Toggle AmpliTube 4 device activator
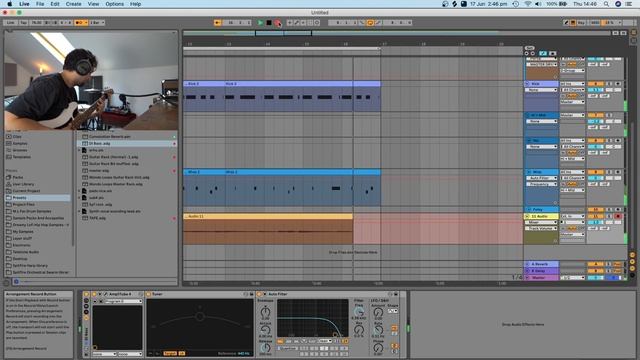This screenshot has width=640, height=360. 94,294
